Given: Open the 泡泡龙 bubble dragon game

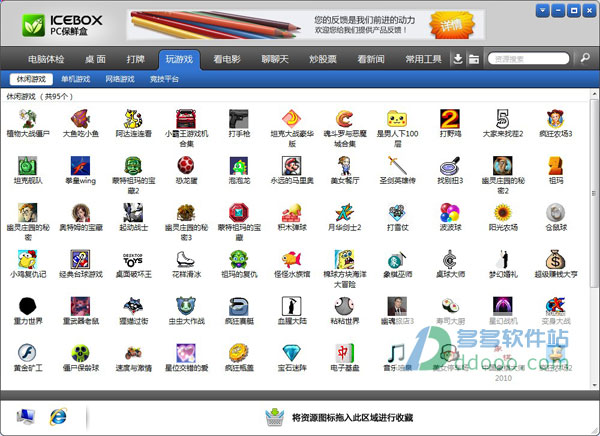Looking at the screenshot, I should tap(239, 166).
